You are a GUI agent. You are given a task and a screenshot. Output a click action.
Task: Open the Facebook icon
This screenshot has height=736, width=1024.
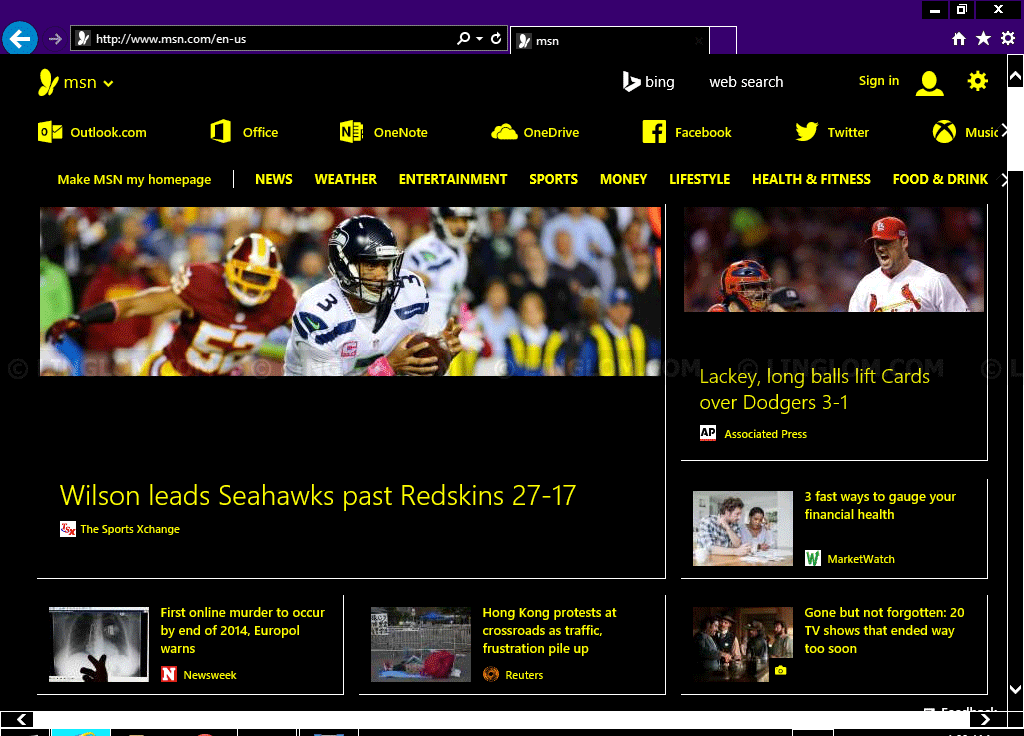point(654,132)
